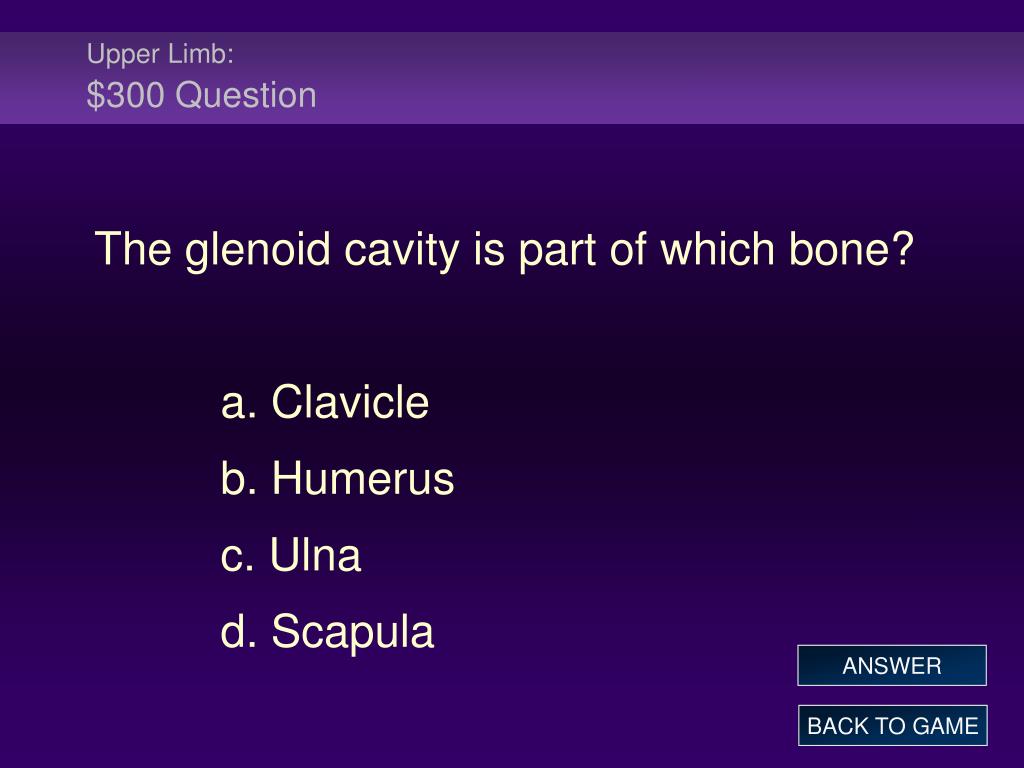Click the 'Upper Limb:' category label
The image size is (1024, 768).
coord(160,54)
